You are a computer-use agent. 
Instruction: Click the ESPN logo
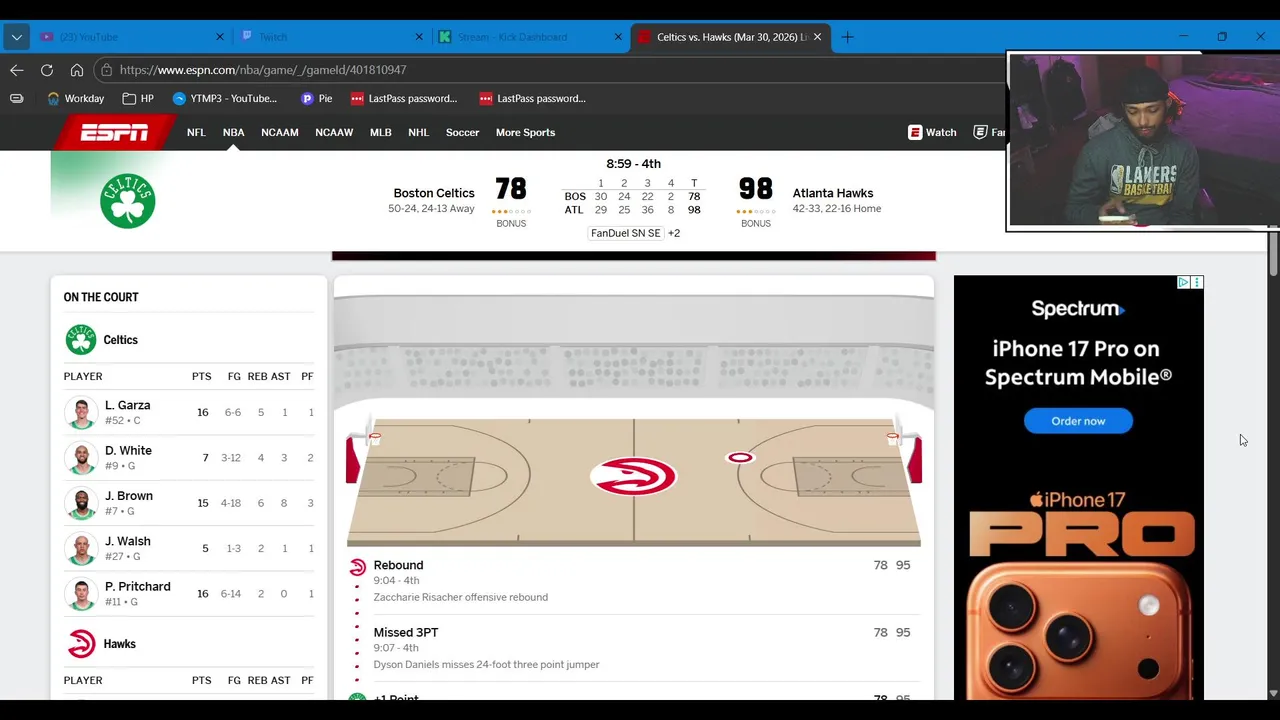(x=114, y=132)
